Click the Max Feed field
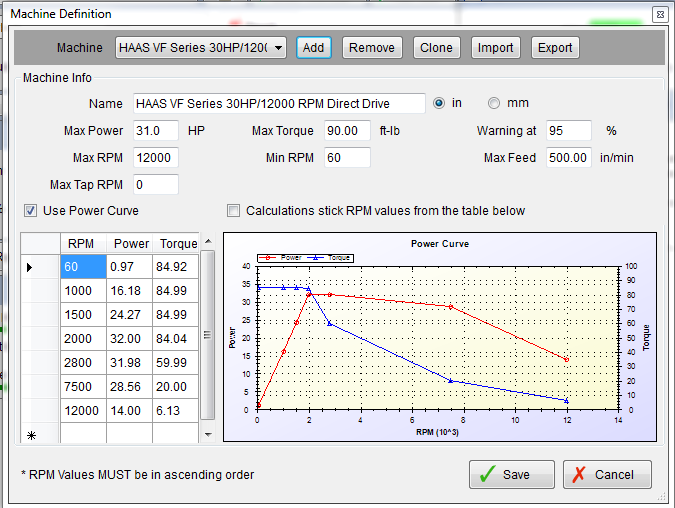This screenshot has height=508, width=675. click(x=569, y=158)
